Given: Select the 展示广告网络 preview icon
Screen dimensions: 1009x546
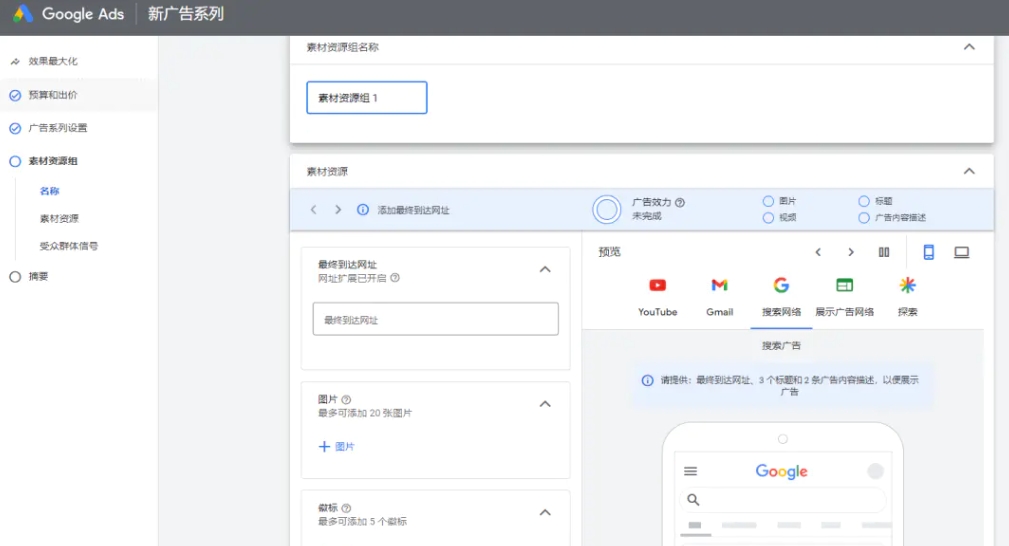Looking at the screenshot, I should [x=844, y=286].
